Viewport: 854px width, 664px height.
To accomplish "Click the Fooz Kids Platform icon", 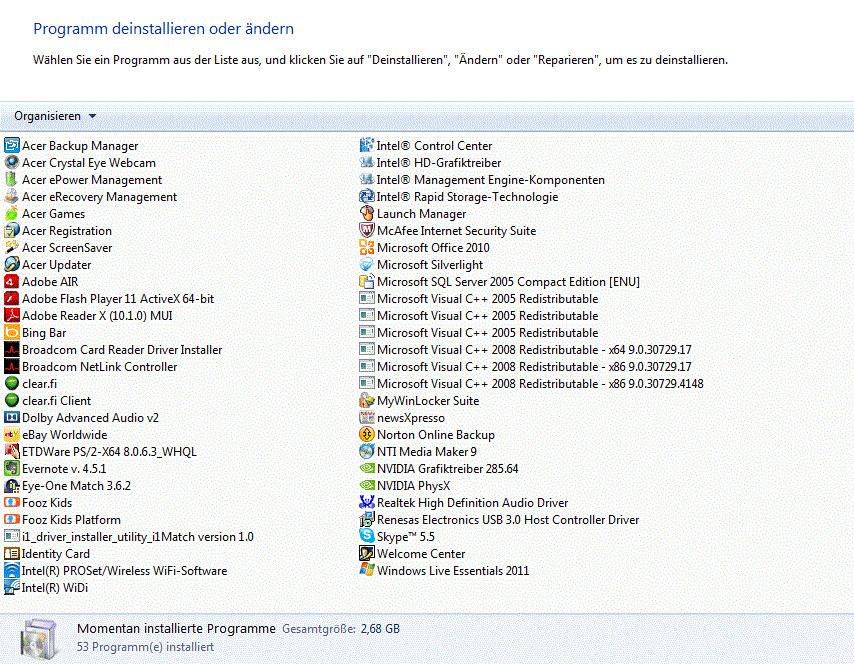I will [11, 520].
